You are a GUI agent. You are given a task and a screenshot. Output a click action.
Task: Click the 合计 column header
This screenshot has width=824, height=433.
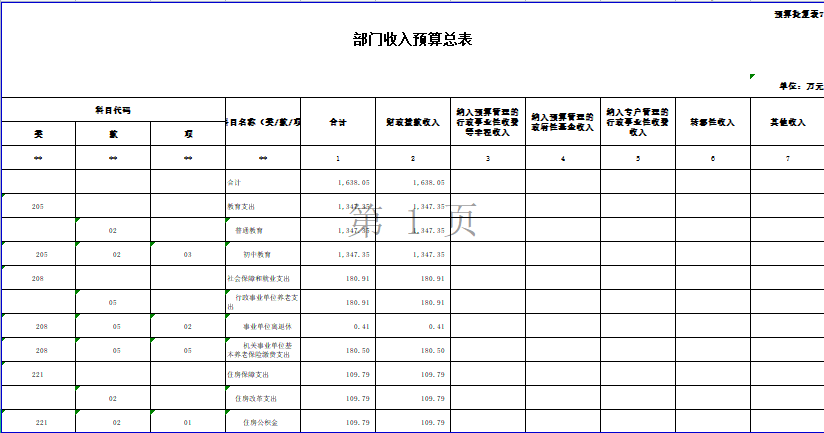338,122
